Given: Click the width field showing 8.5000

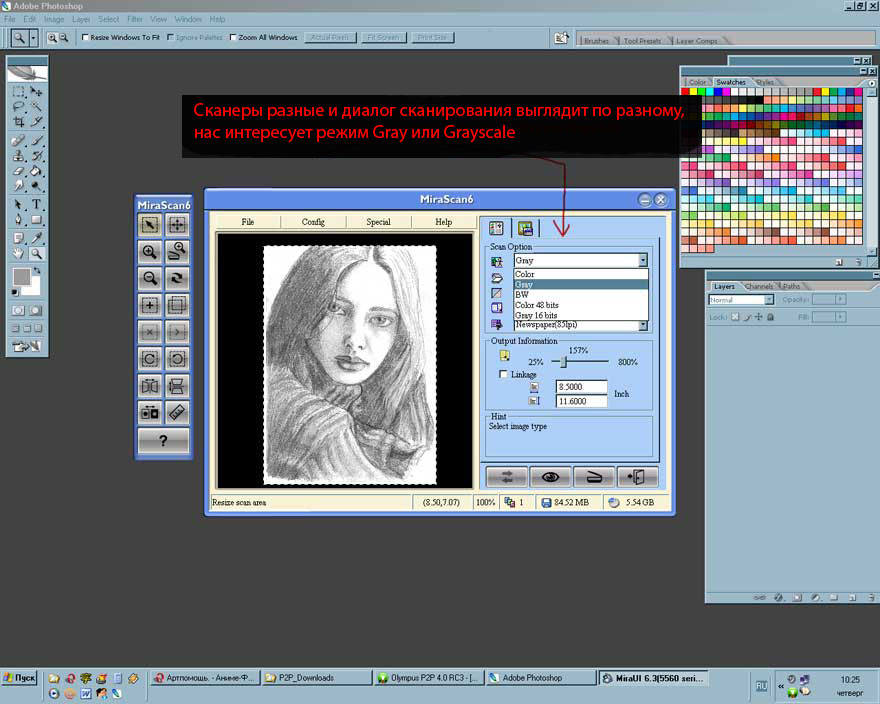Looking at the screenshot, I should (581, 387).
